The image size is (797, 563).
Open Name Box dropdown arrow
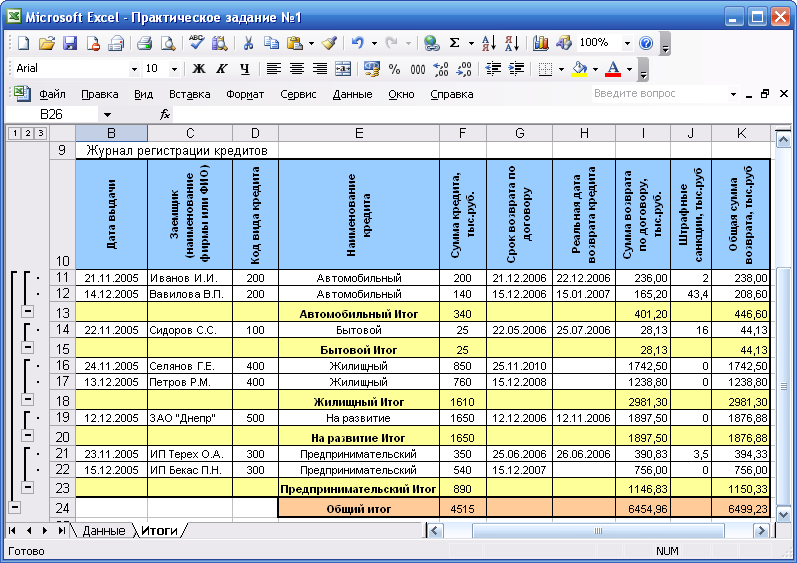click(107, 115)
